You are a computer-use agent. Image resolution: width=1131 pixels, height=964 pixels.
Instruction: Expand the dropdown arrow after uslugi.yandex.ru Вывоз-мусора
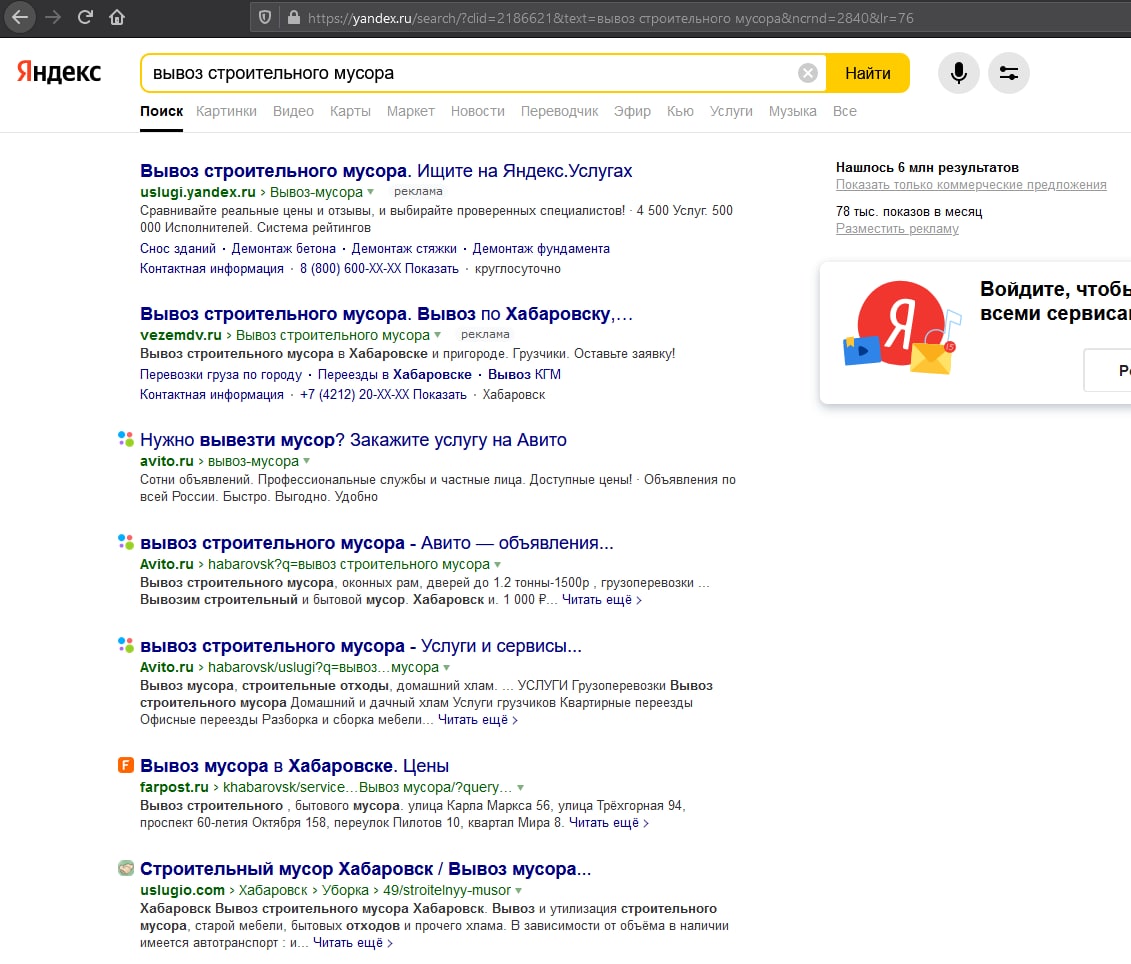click(x=371, y=192)
